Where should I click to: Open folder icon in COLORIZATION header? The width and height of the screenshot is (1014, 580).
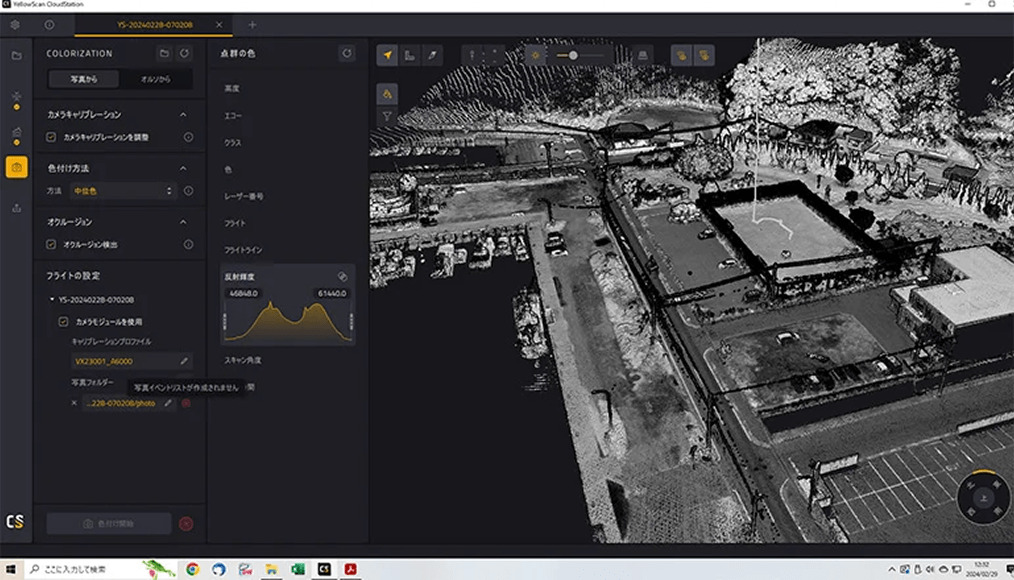tap(164, 53)
